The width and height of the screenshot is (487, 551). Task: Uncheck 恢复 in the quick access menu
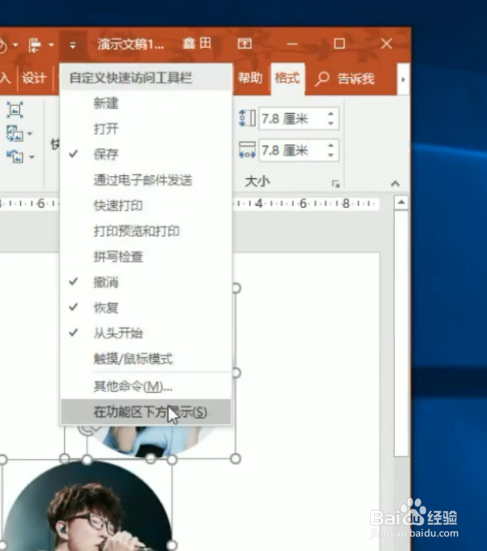(x=145, y=308)
